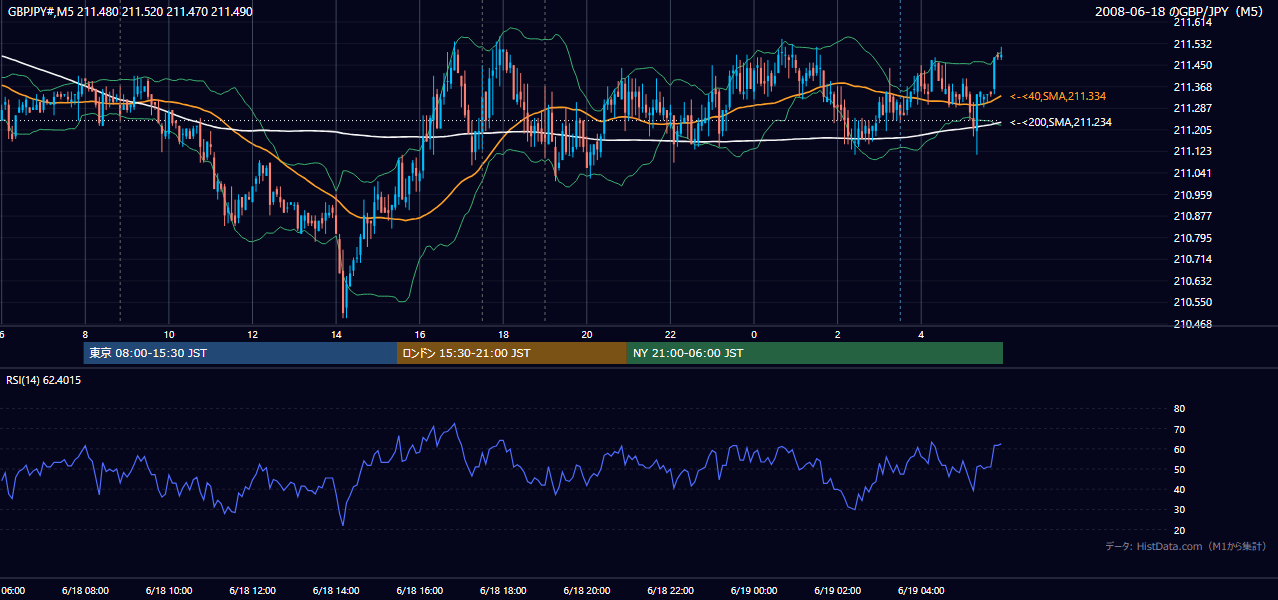Click the 6/19 02:00 time label
Image resolution: width=1278 pixels, height=600 pixels.
point(837,591)
